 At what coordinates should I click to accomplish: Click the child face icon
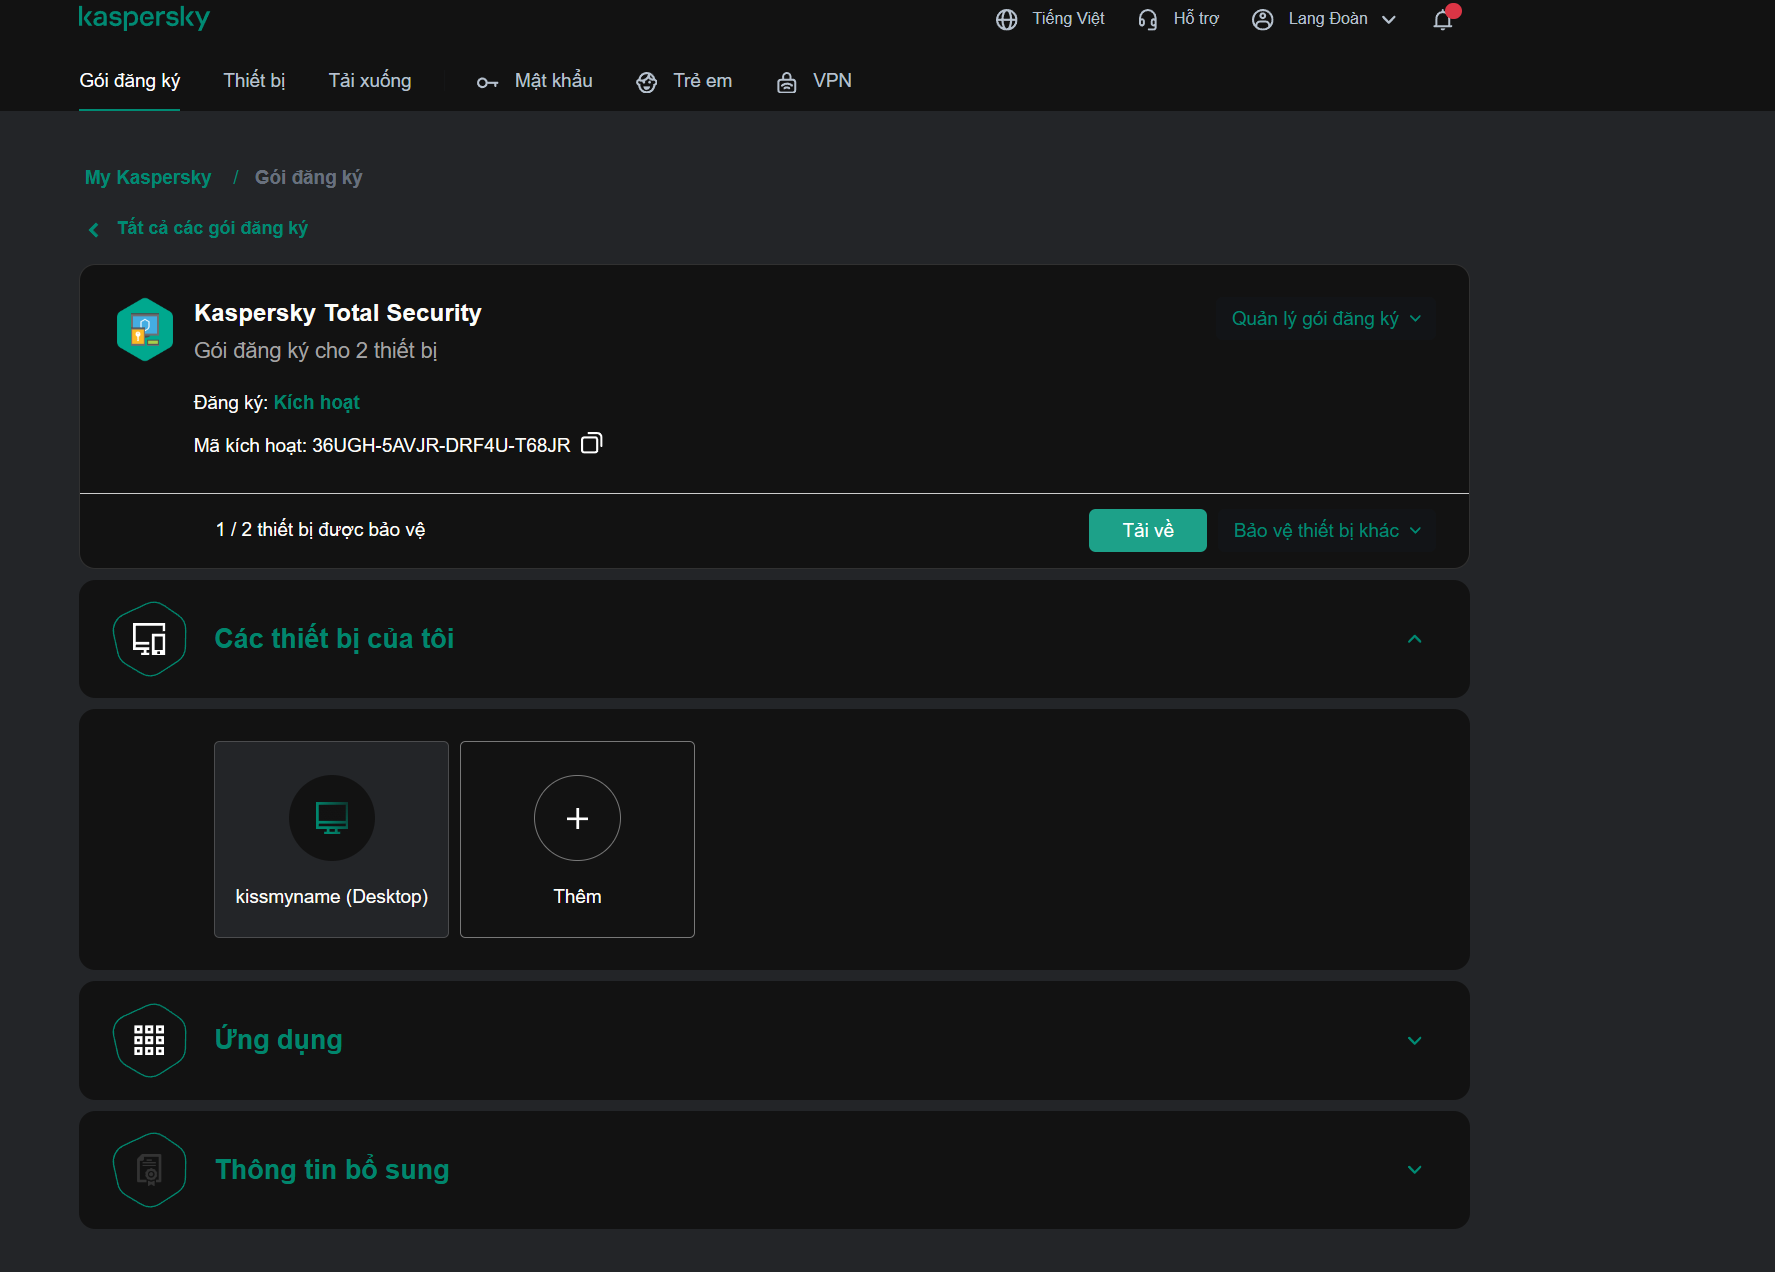[x=647, y=83]
